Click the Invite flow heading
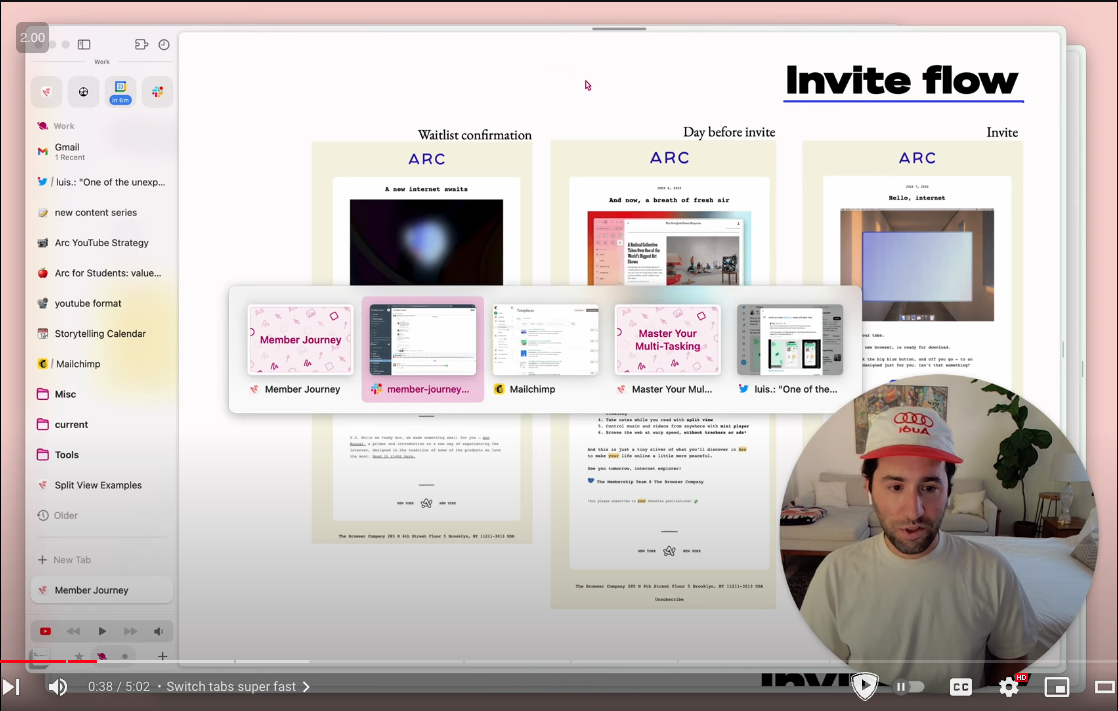 click(x=903, y=81)
